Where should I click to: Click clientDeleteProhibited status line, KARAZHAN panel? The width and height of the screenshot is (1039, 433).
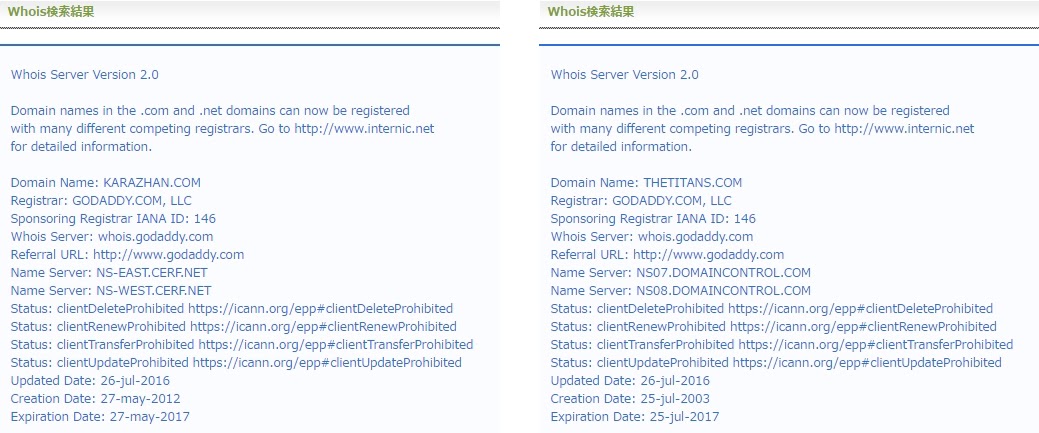point(232,308)
